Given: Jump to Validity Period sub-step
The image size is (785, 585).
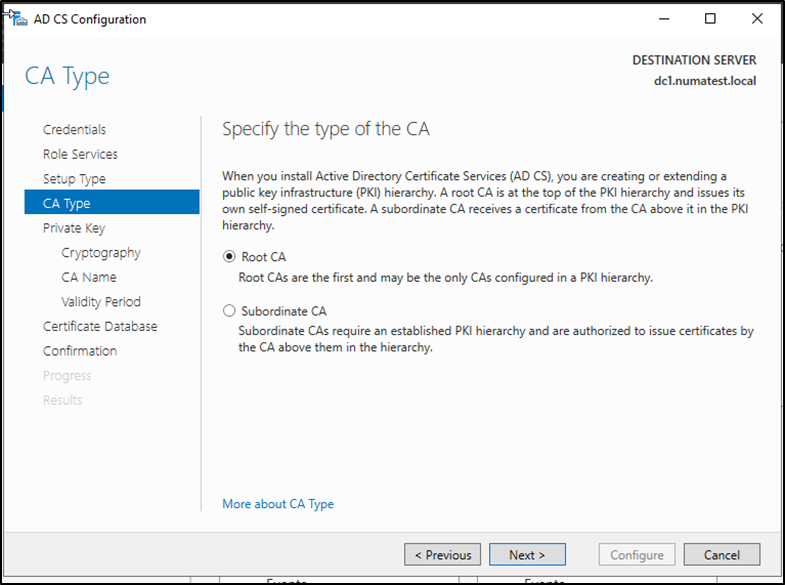Looking at the screenshot, I should pos(101,302).
